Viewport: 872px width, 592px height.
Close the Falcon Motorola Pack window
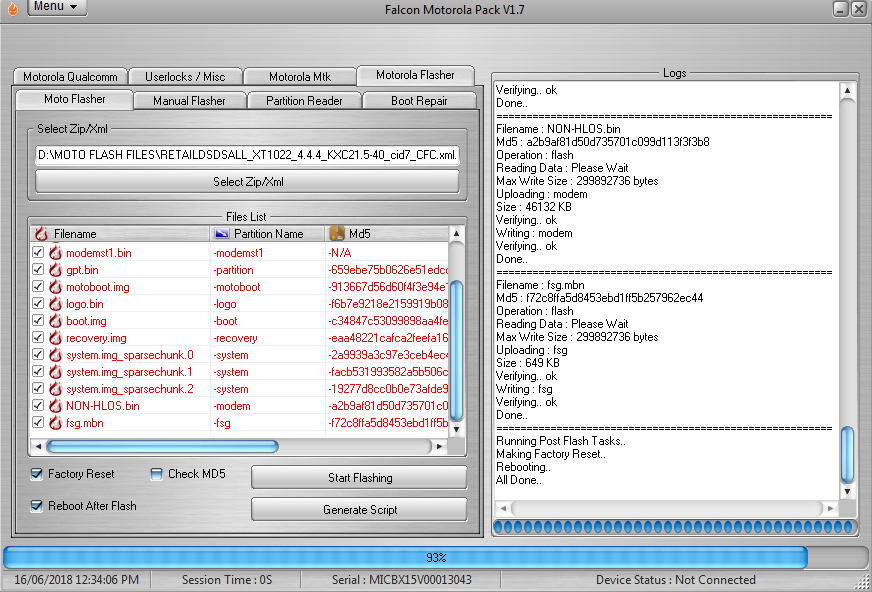[x=858, y=9]
